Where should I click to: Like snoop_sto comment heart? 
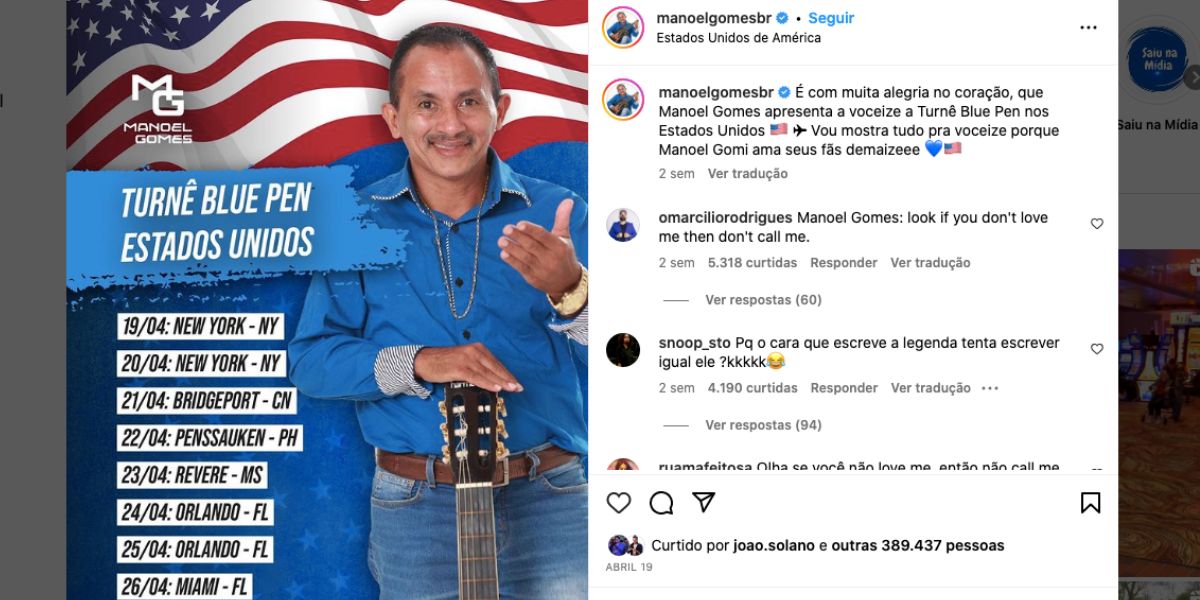click(x=1097, y=349)
